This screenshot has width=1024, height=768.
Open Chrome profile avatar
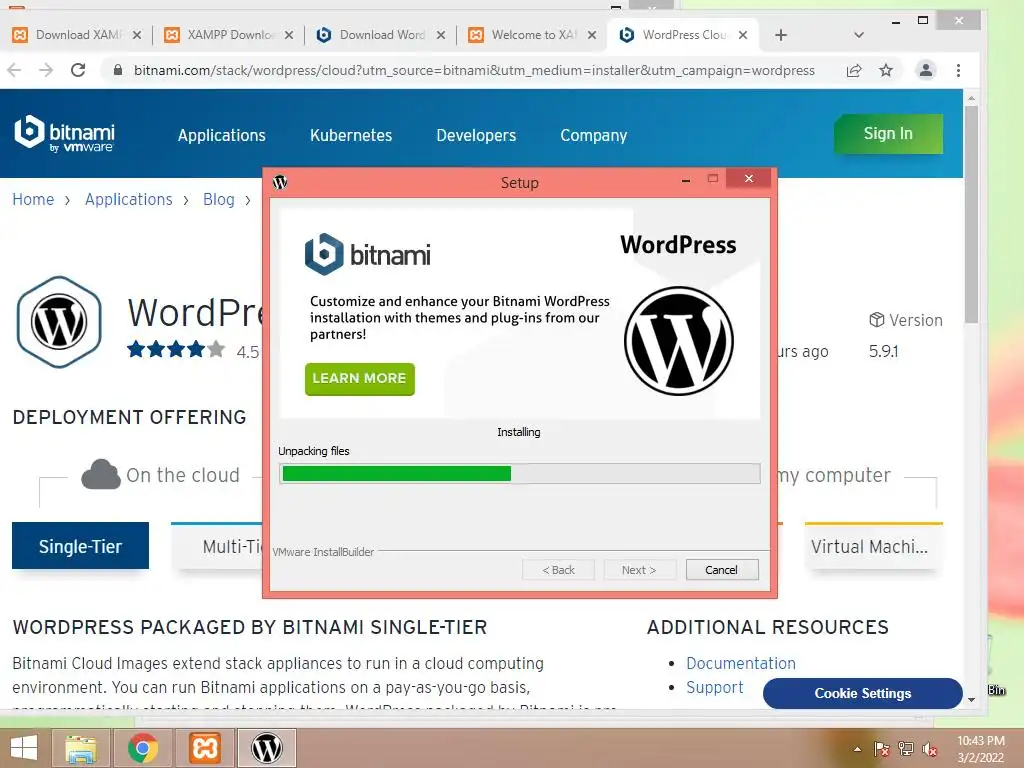(925, 70)
